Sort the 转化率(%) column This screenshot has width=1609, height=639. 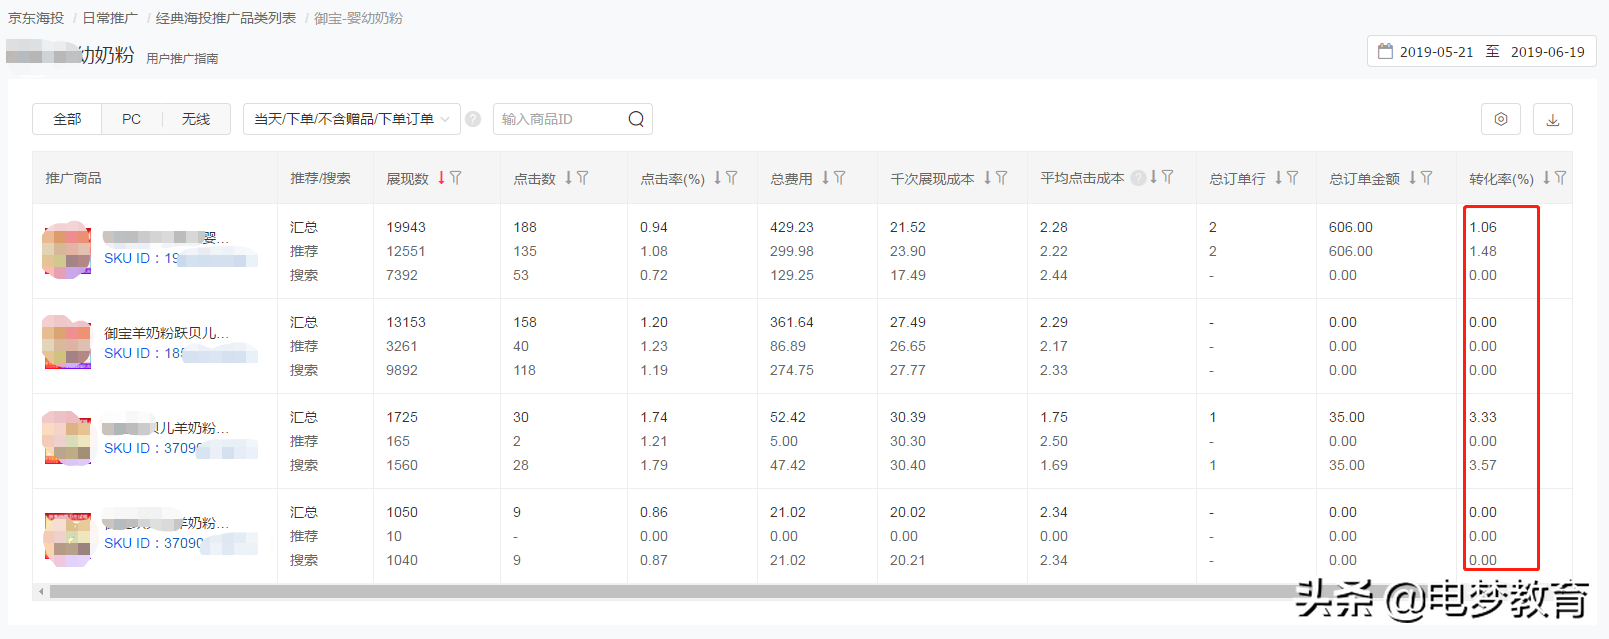1546,178
